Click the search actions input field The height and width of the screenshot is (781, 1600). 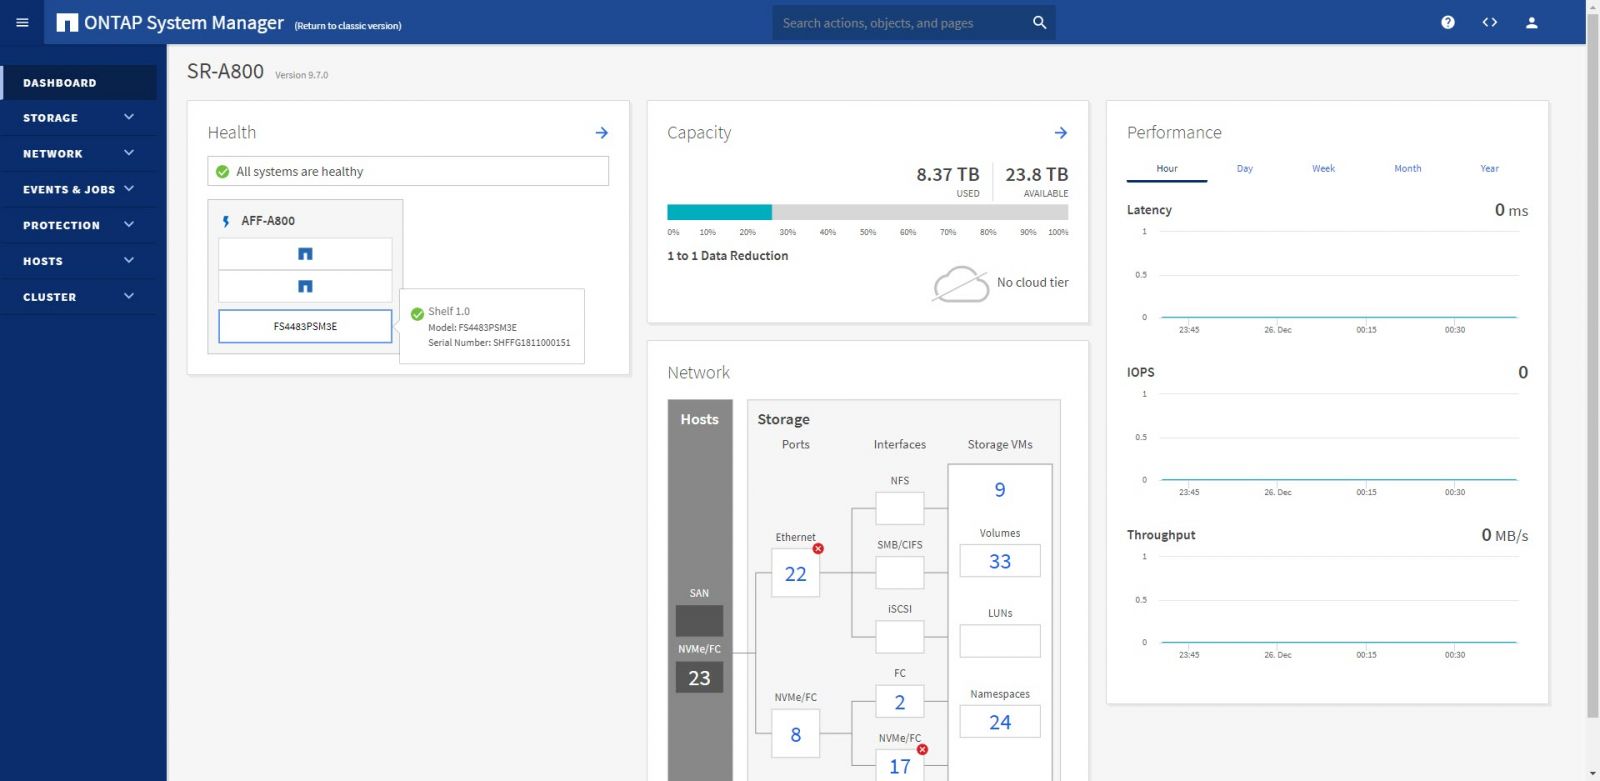click(x=900, y=23)
